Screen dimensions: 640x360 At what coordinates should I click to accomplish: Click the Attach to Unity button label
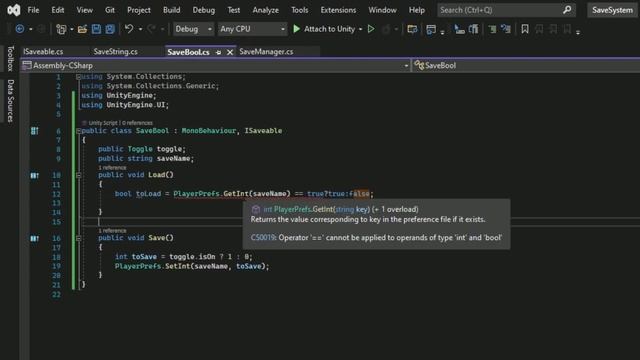click(x=329, y=29)
